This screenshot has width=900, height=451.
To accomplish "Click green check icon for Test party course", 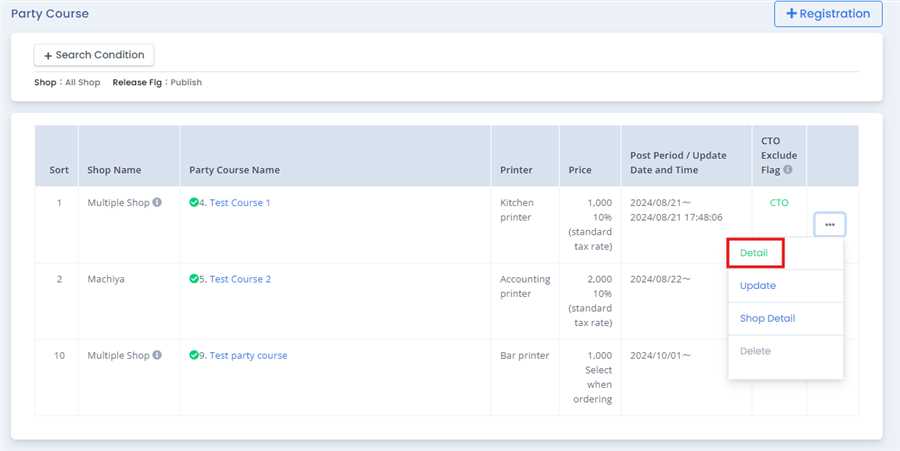I will click(194, 355).
